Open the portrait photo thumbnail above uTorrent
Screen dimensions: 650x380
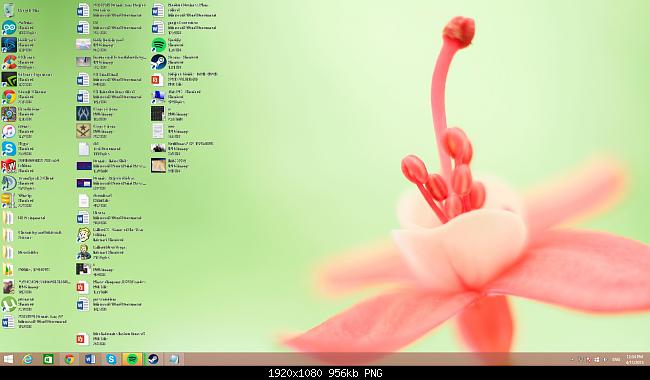(x=8, y=287)
